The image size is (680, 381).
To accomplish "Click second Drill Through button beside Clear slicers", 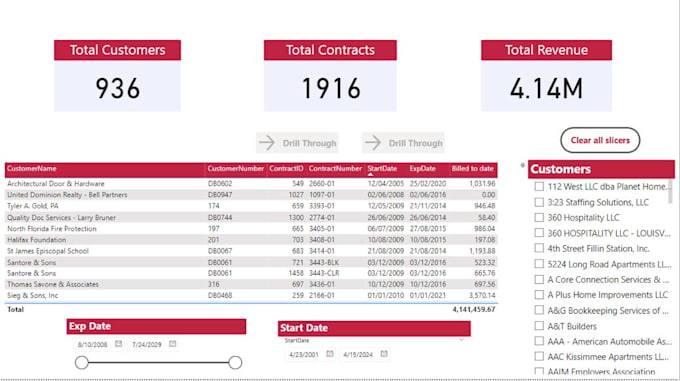I will [403, 143].
